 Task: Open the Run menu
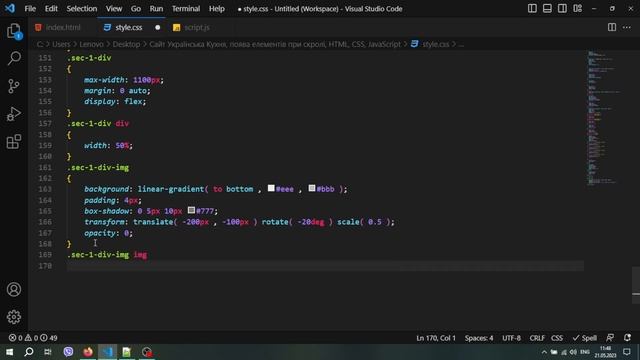tap(156, 9)
